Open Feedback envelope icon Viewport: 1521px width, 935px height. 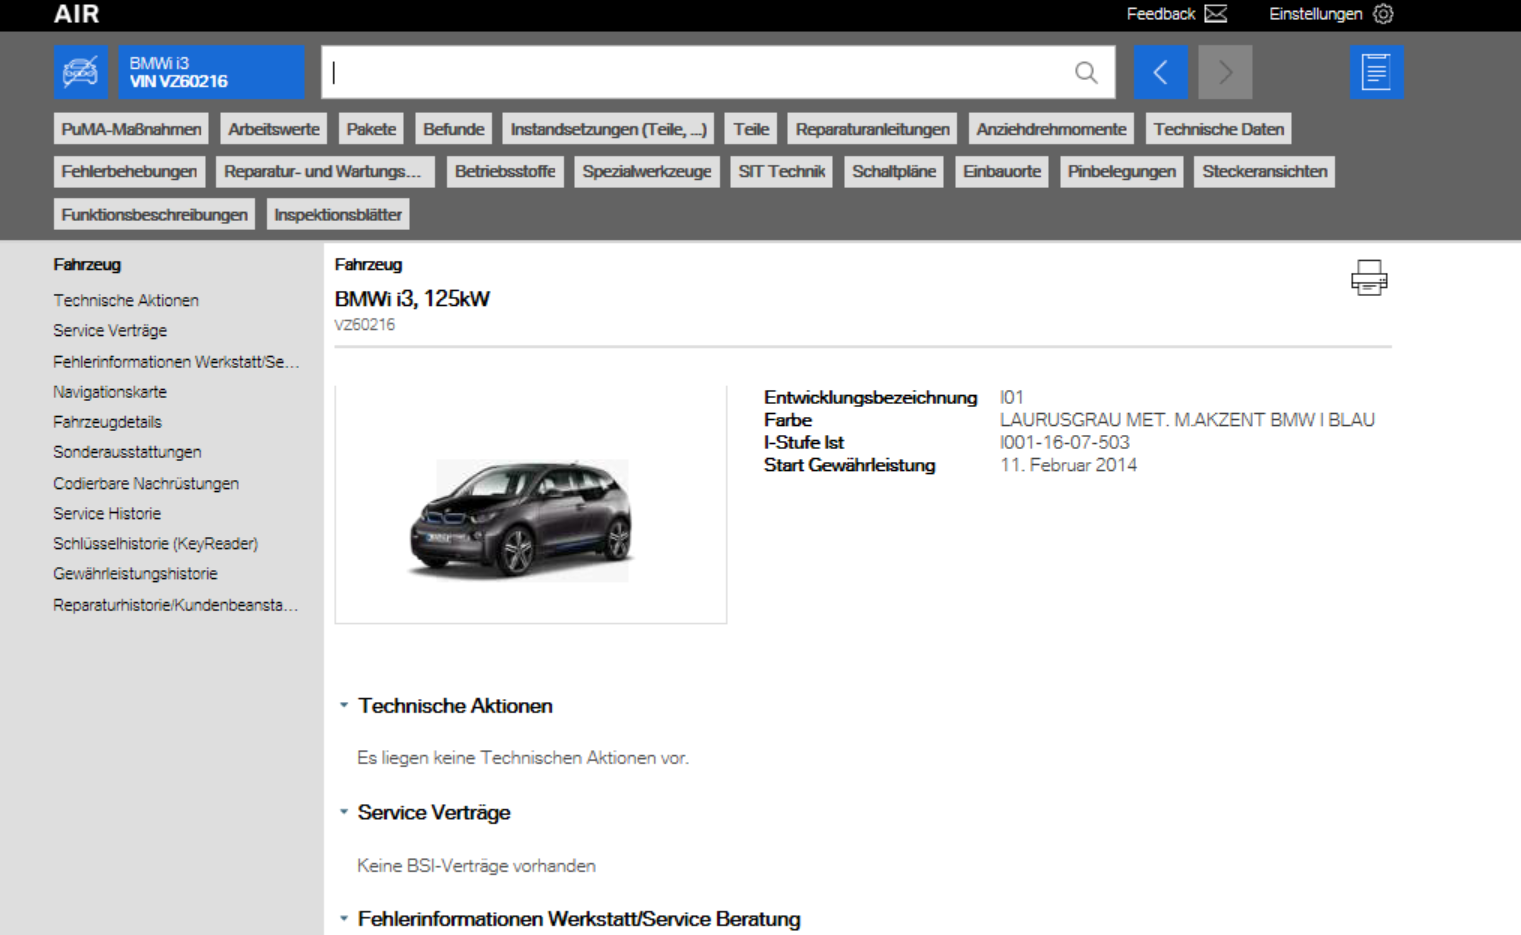1215,14
